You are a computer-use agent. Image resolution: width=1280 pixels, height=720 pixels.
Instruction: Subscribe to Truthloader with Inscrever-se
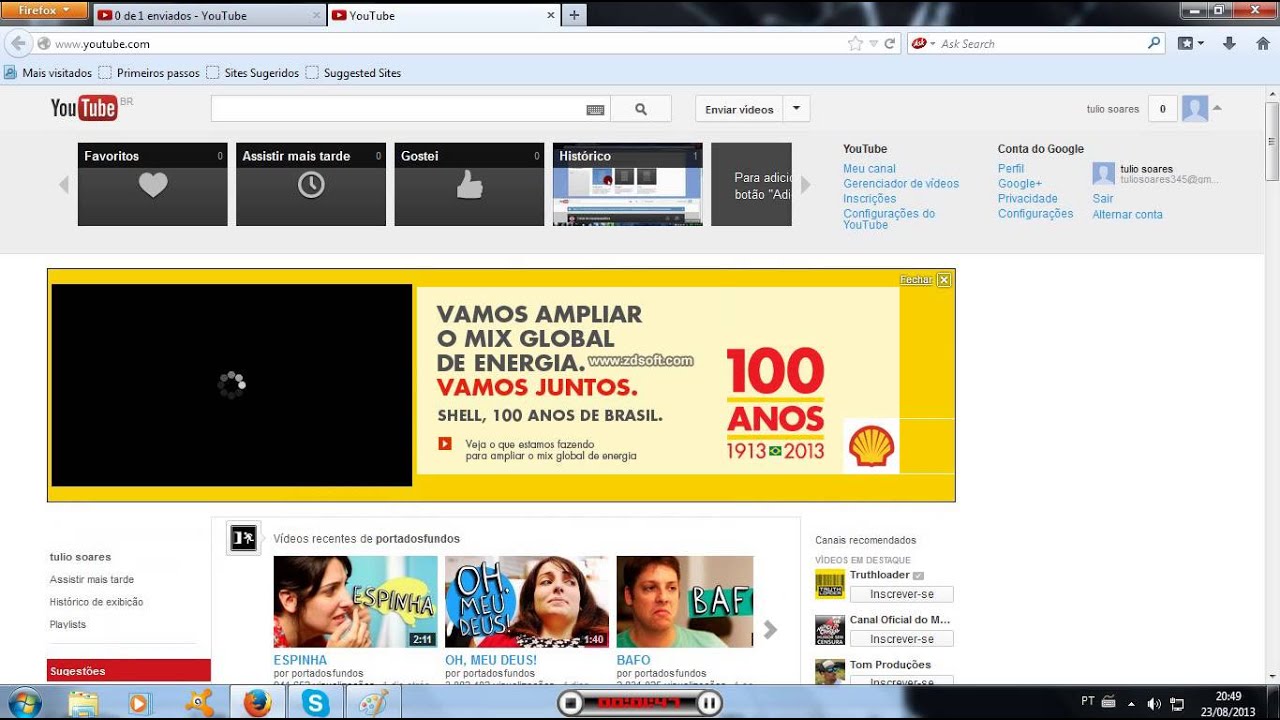(902, 594)
